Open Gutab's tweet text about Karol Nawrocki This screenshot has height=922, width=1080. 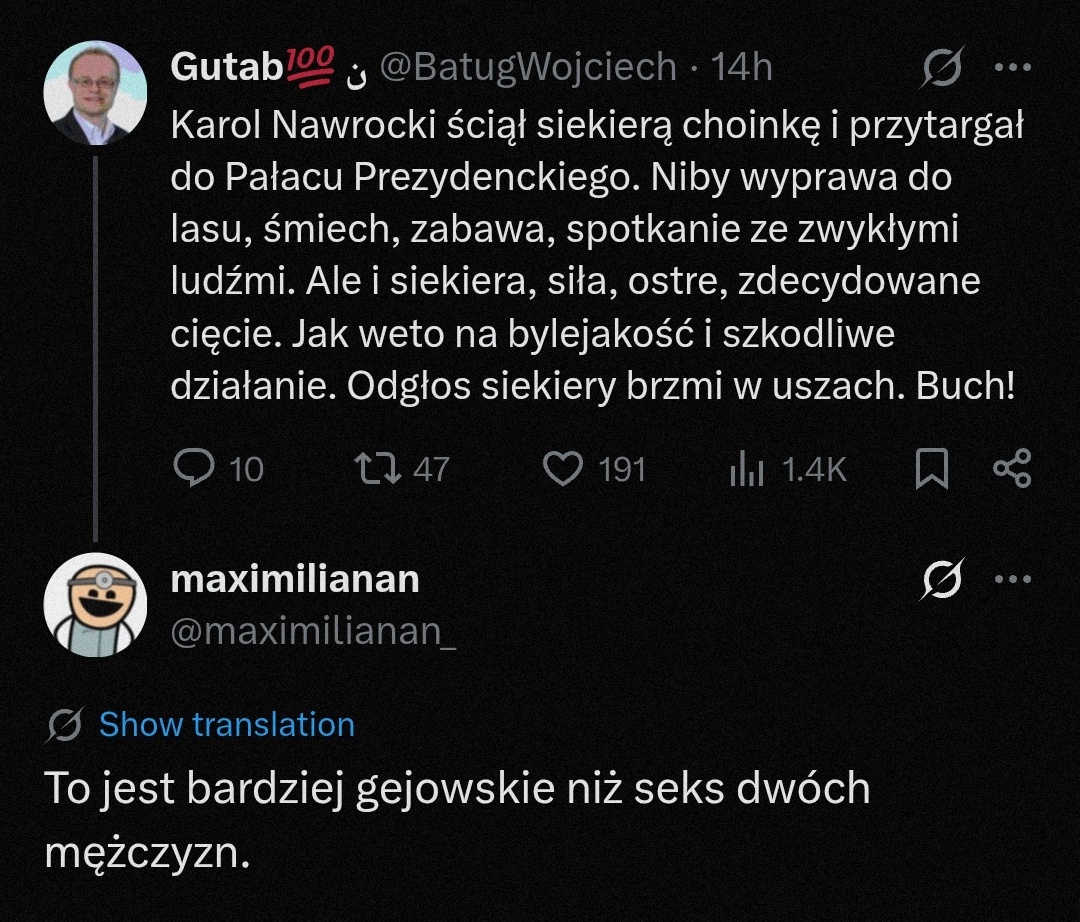(590, 255)
